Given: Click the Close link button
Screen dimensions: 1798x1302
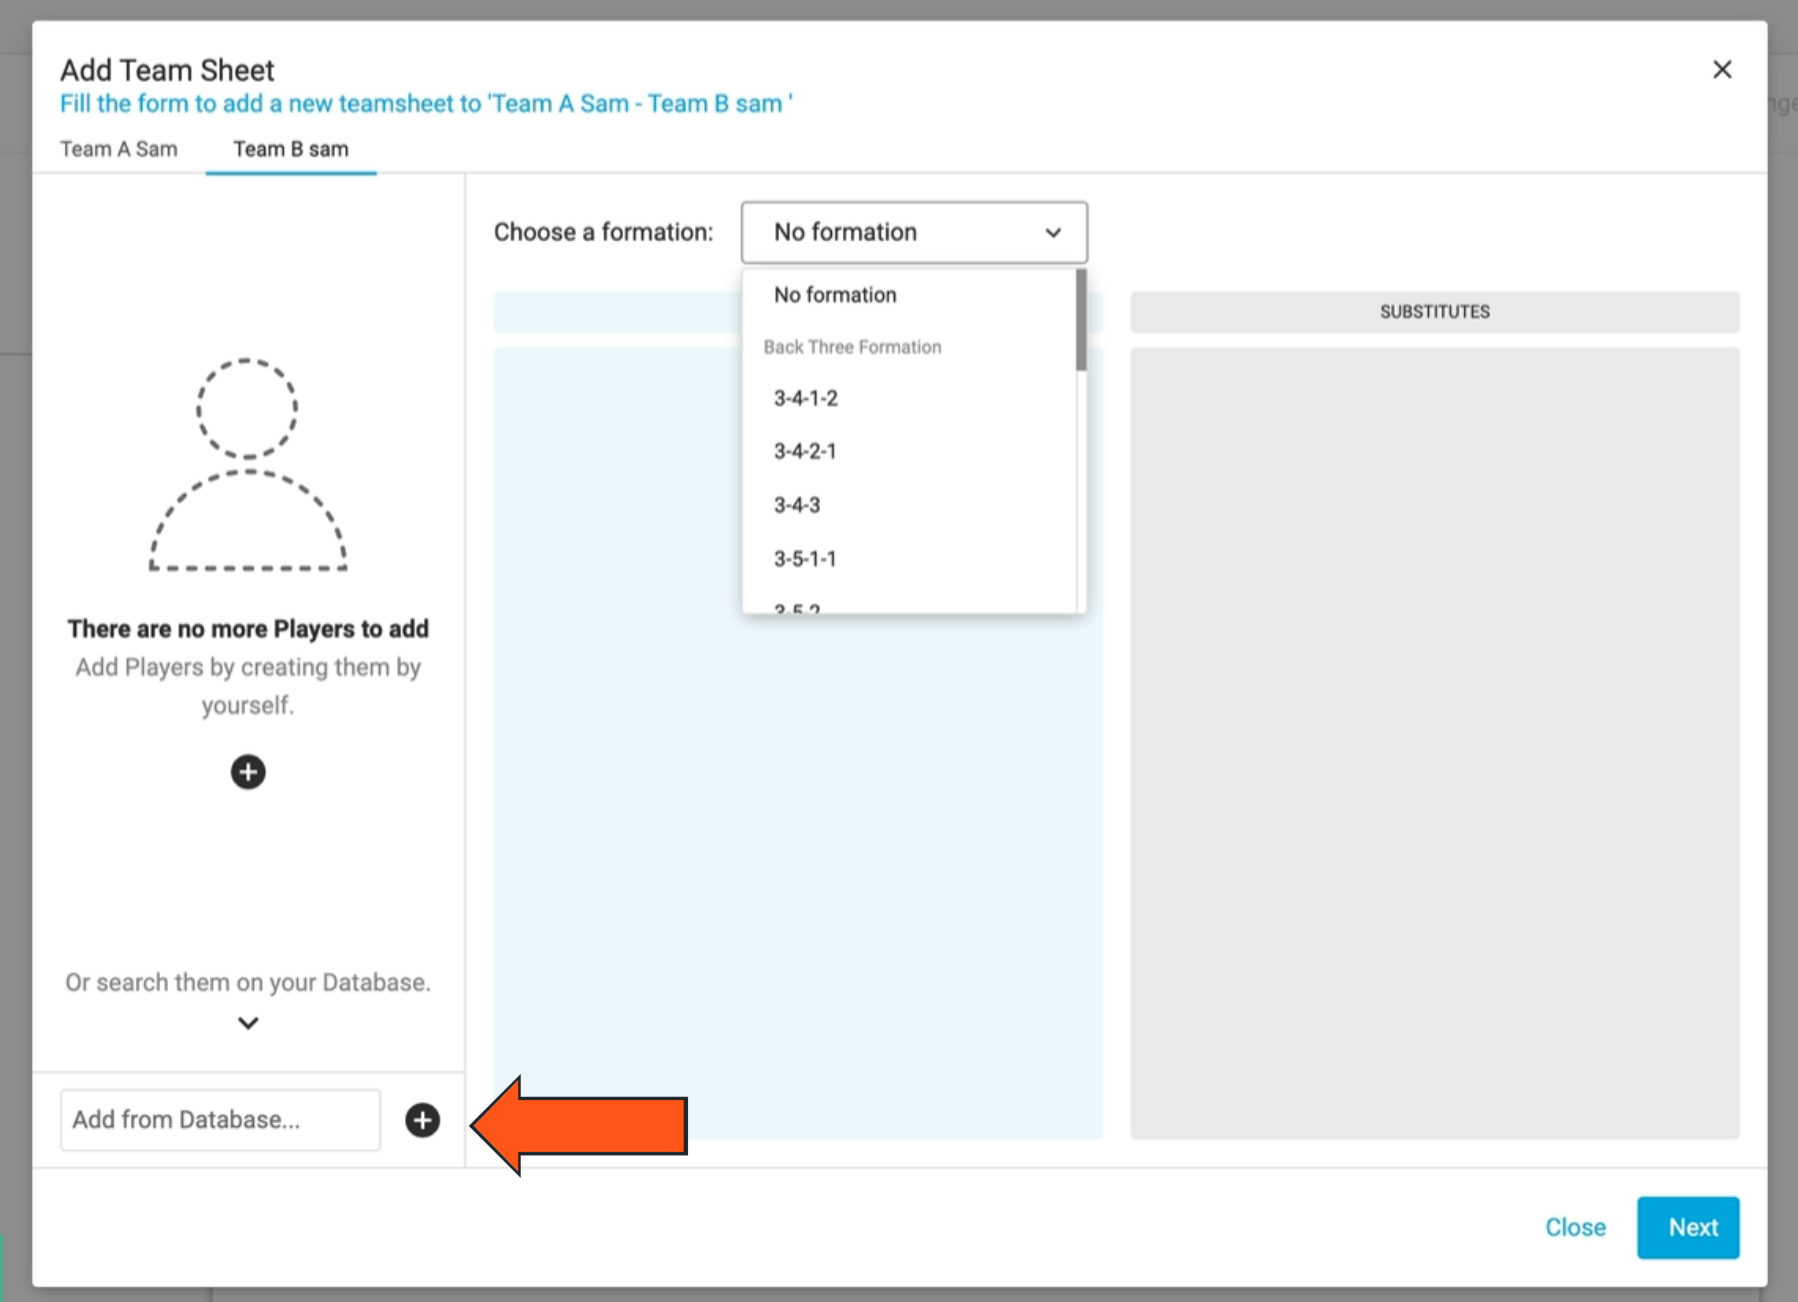Looking at the screenshot, I should click(1575, 1227).
